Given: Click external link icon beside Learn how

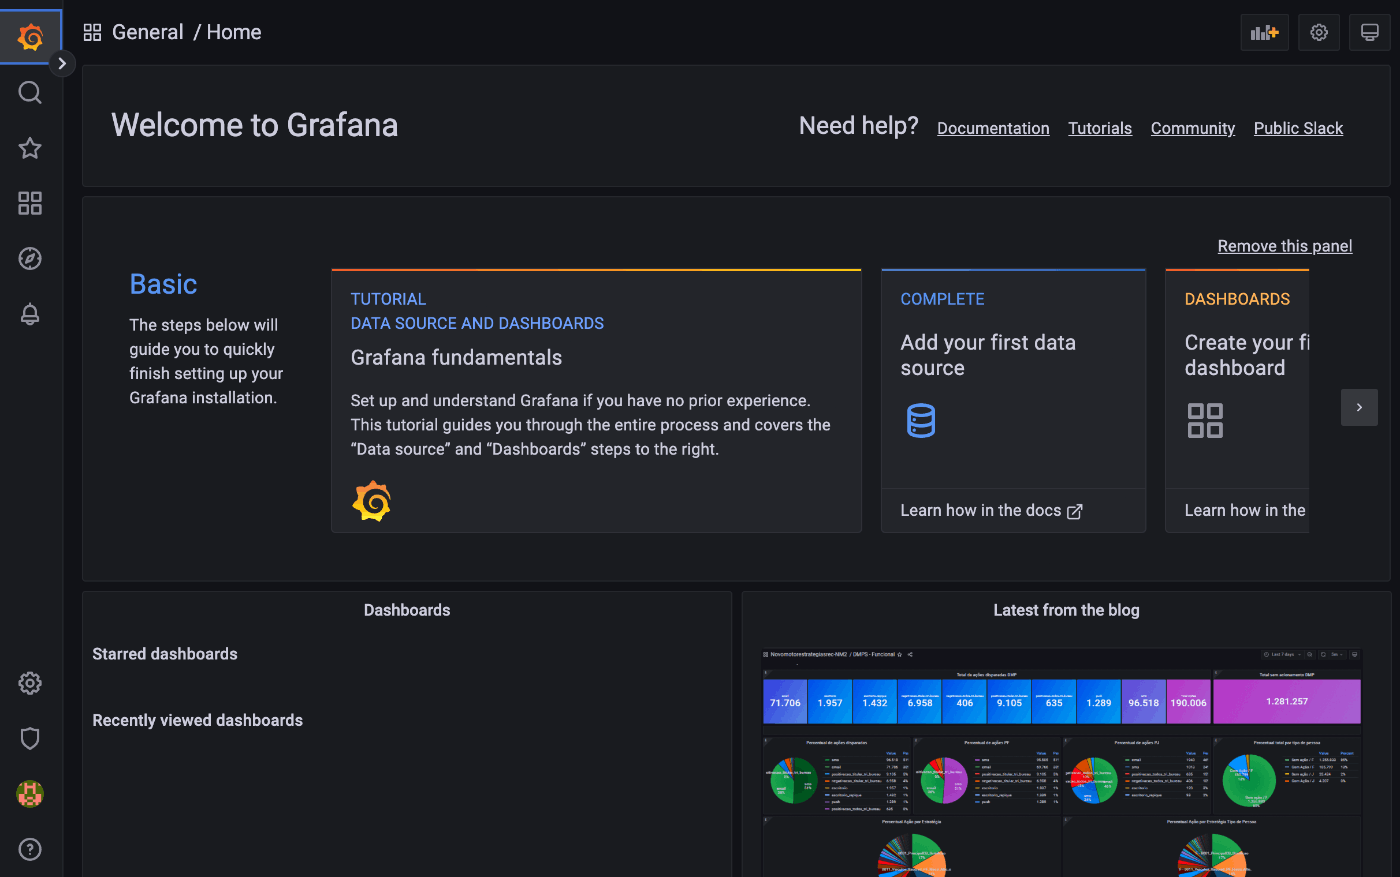Looking at the screenshot, I should [x=1075, y=512].
